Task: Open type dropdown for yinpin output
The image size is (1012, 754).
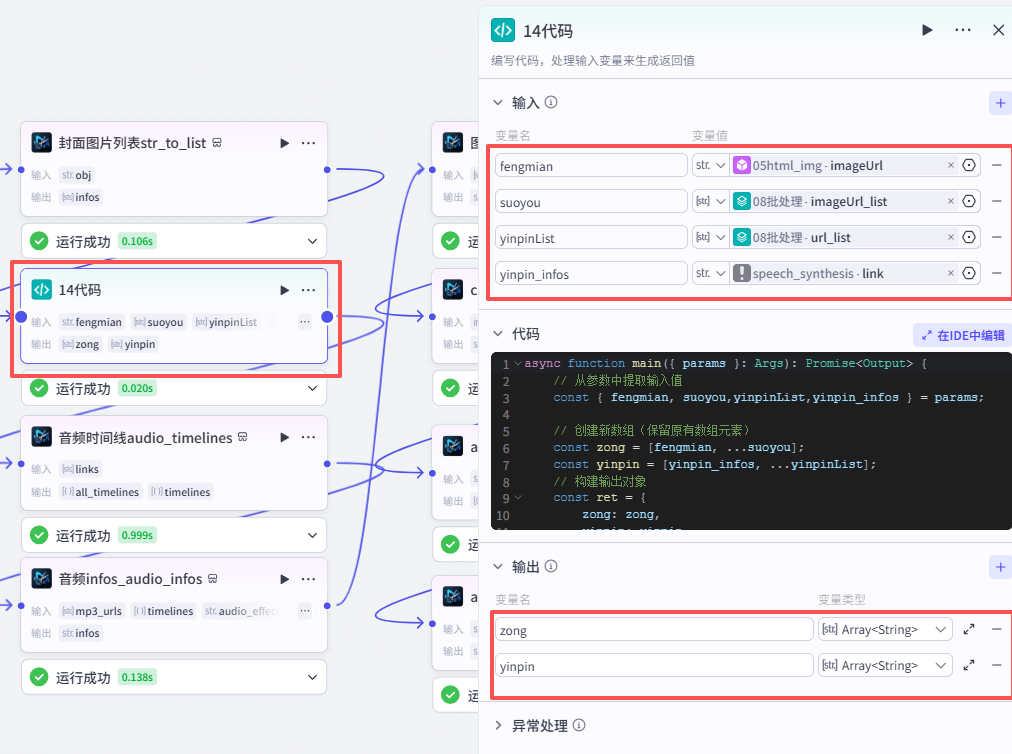Action: coord(885,666)
